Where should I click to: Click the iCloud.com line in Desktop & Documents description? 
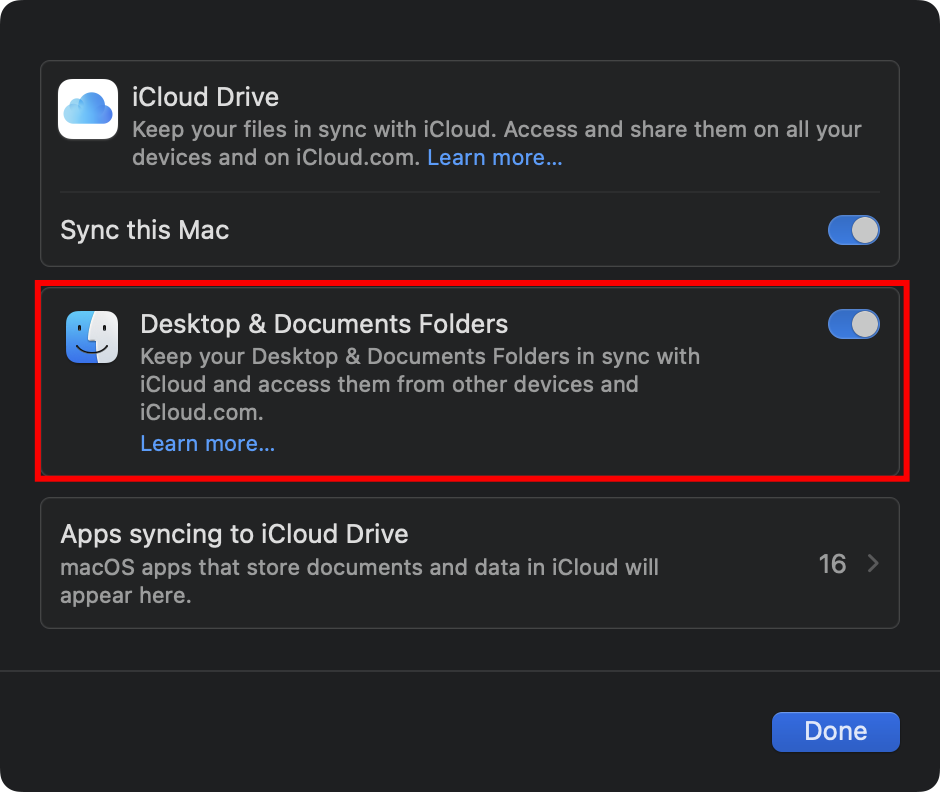point(202,412)
